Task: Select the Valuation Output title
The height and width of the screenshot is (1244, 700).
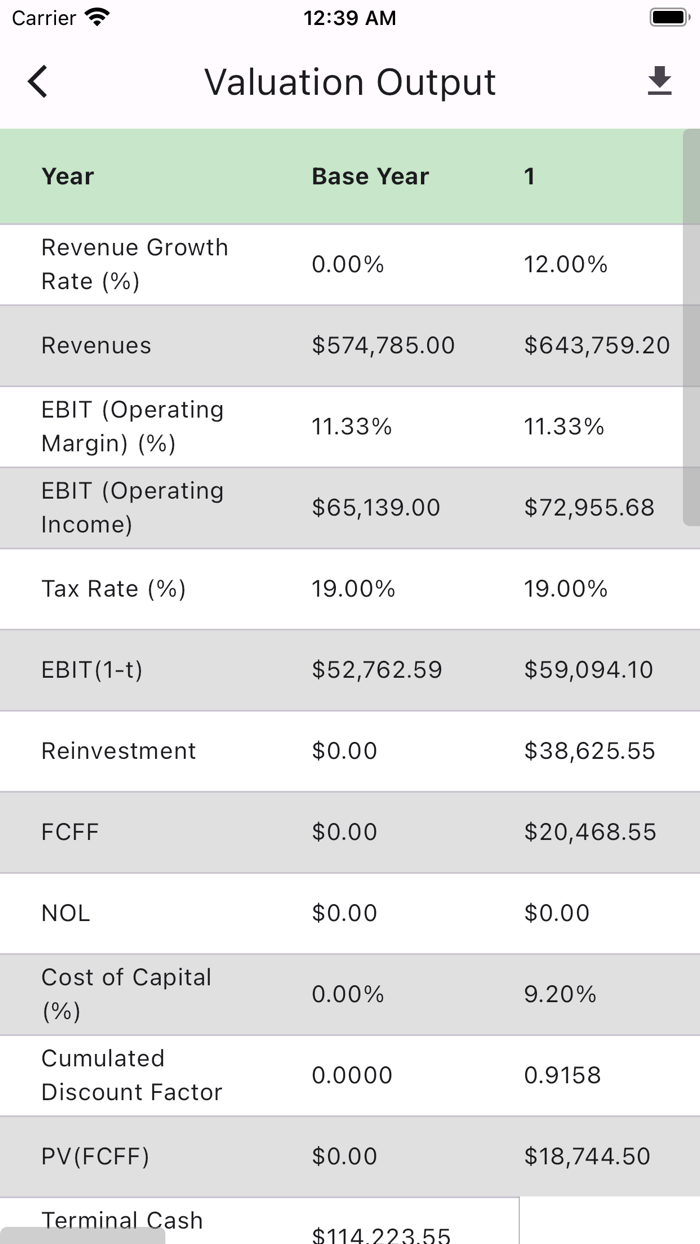Action: [x=350, y=82]
